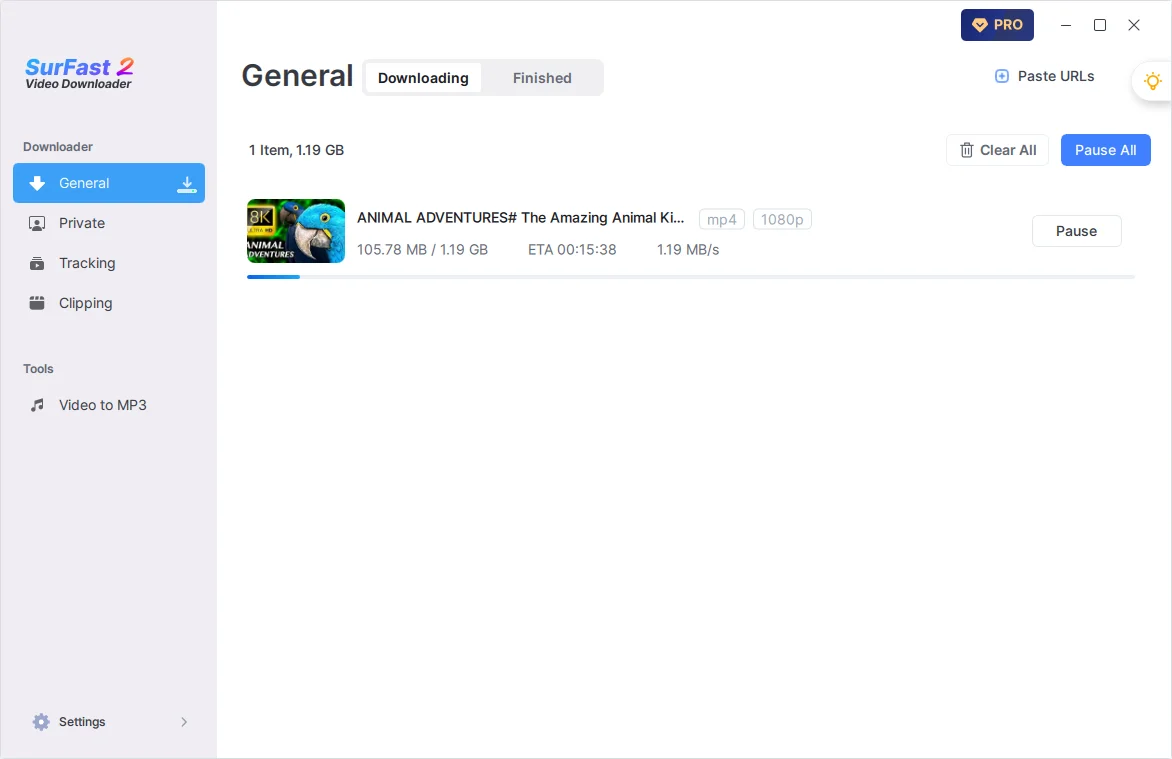Open the Clipping tool
Image resolution: width=1172 pixels, height=759 pixels.
point(85,303)
